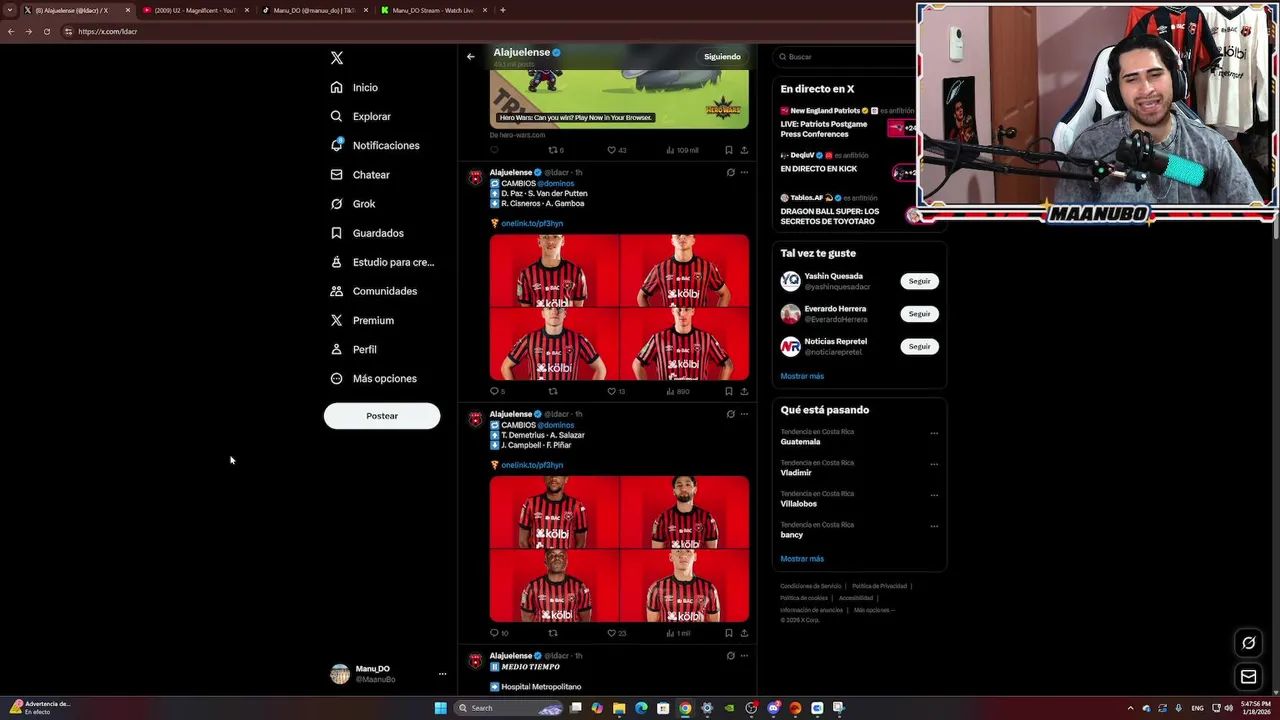Viewport: 1280px width, 720px height.
Task: Click the X logo in sidebar
Action: pyautogui.click(x=337, y=58)
